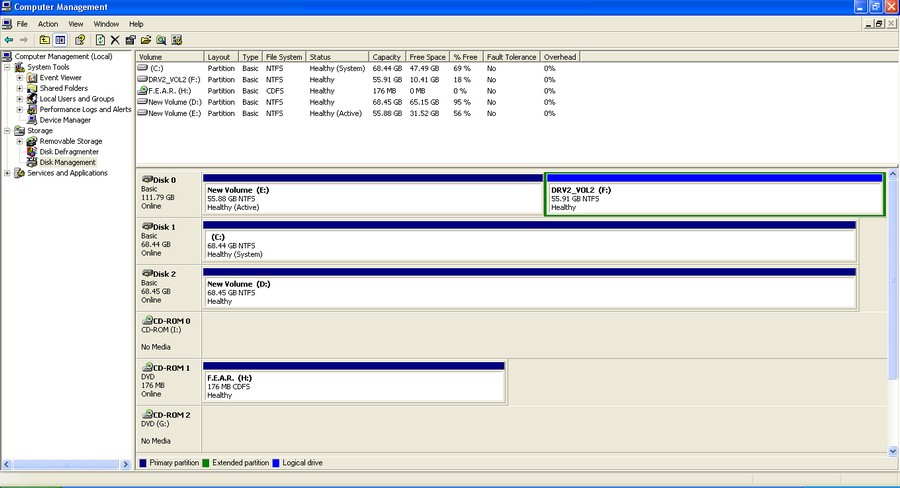
Task: Expand the Event Viewer node
Action: (x=19, y=78)
